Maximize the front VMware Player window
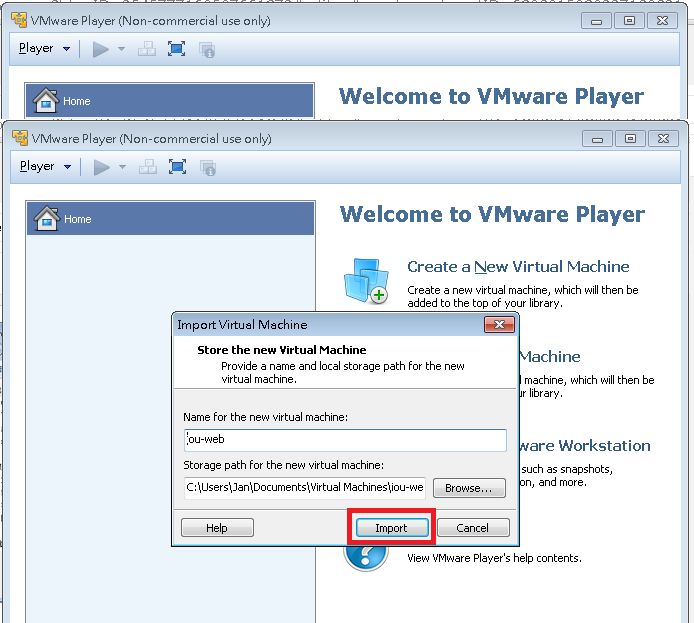The width and height of the screenshot is (694, 623). pyautogui.click(x=630, y=139)
